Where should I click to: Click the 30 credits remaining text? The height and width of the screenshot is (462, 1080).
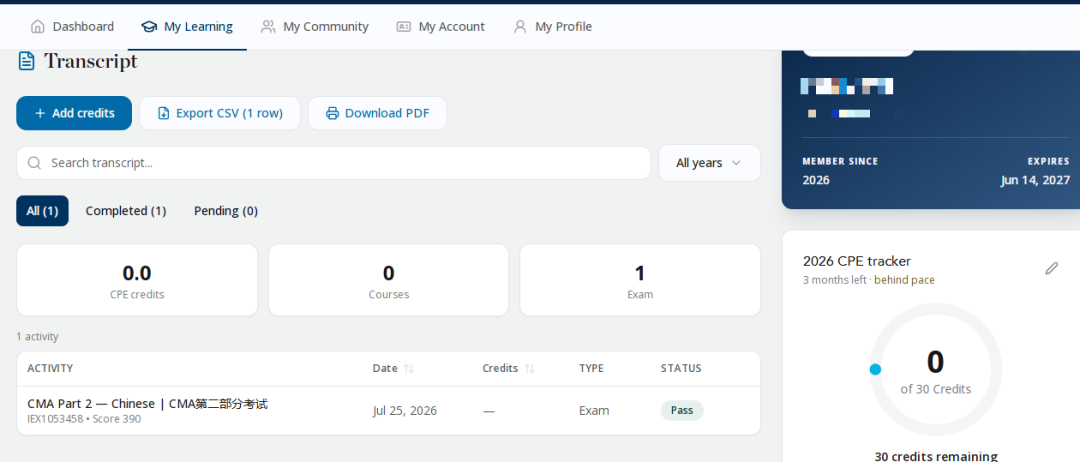[x=935, y=456]
